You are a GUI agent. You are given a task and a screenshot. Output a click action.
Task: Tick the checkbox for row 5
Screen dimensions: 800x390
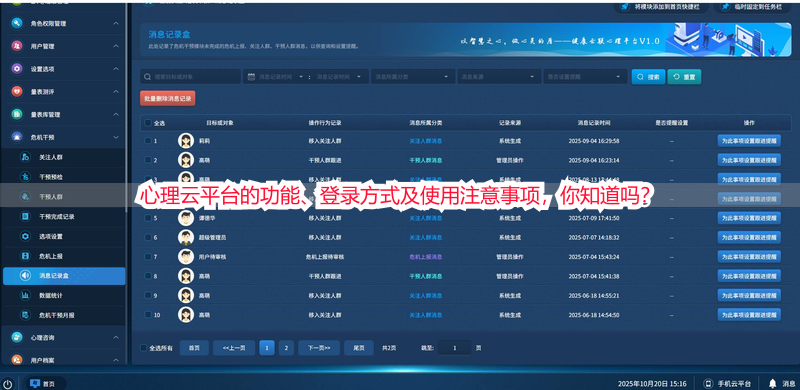click(148, 218)
